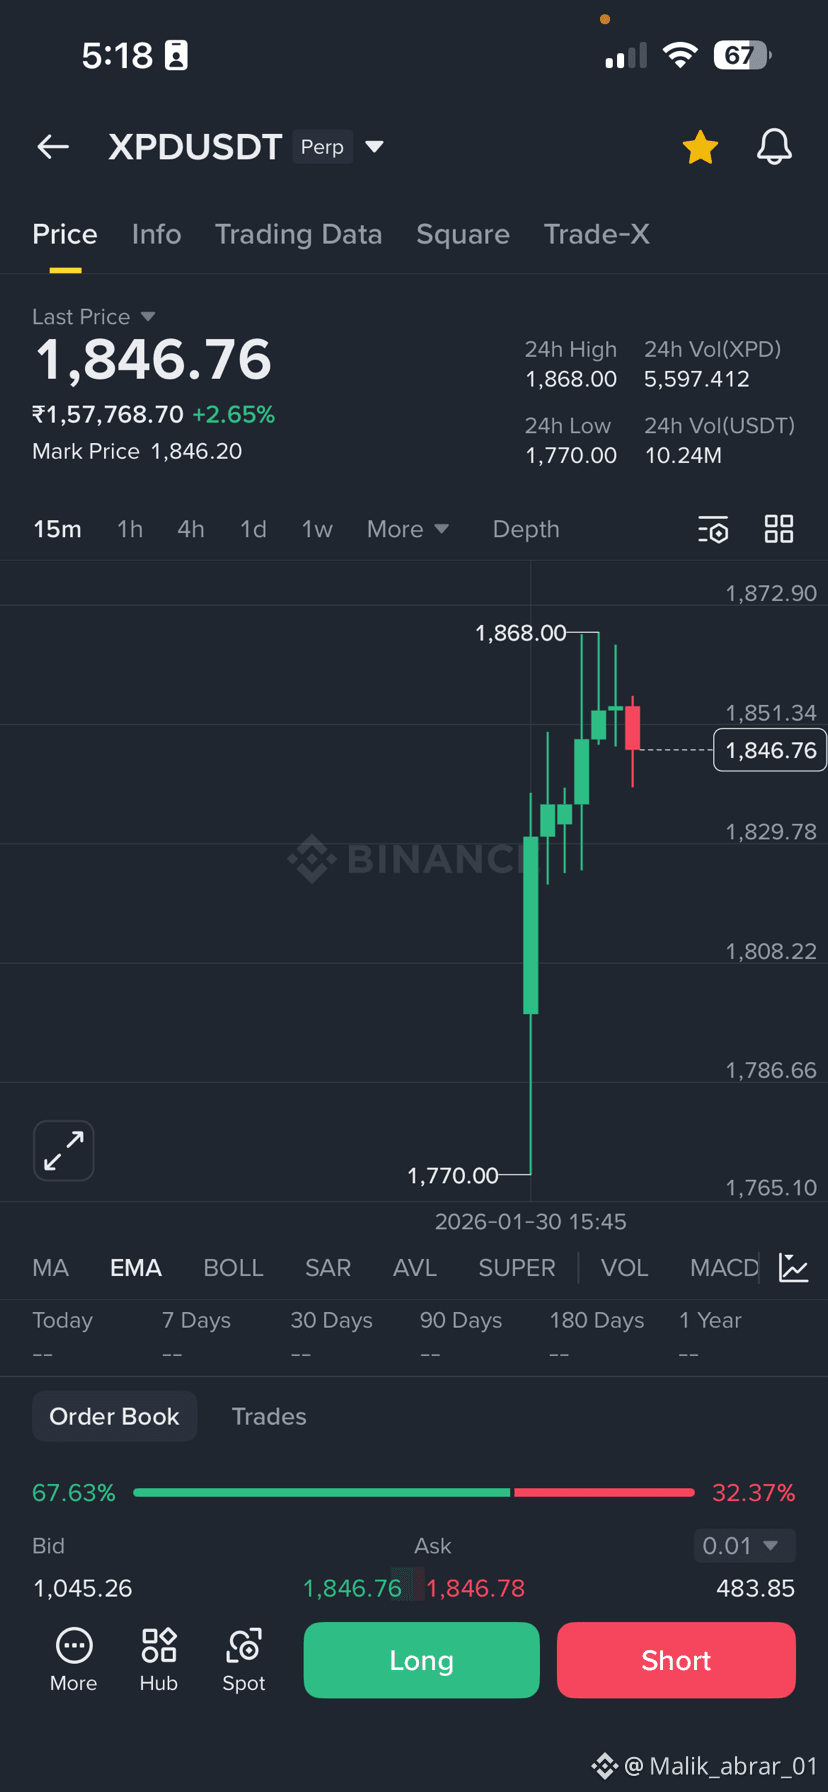The width and height of the screenshot is (828, 1792).
Task: Open indicator chart icon beside MACD
Action: click(x=793, y=1268)
